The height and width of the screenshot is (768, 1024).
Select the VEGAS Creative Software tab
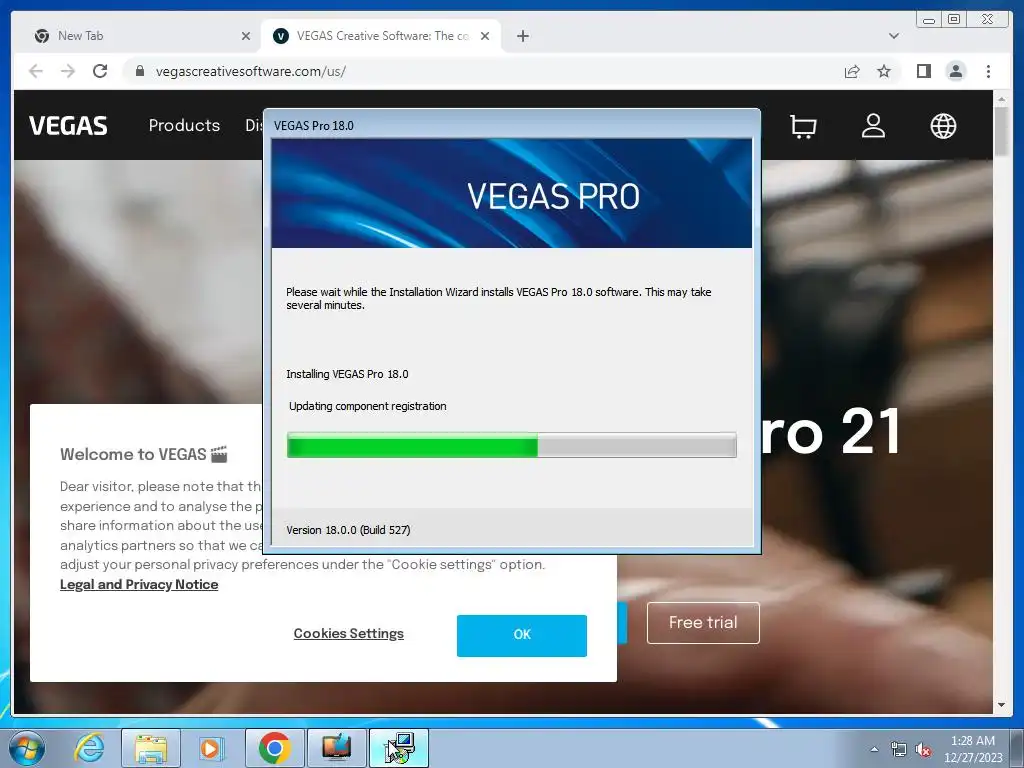pyautogui.click(x=381, y=36)
